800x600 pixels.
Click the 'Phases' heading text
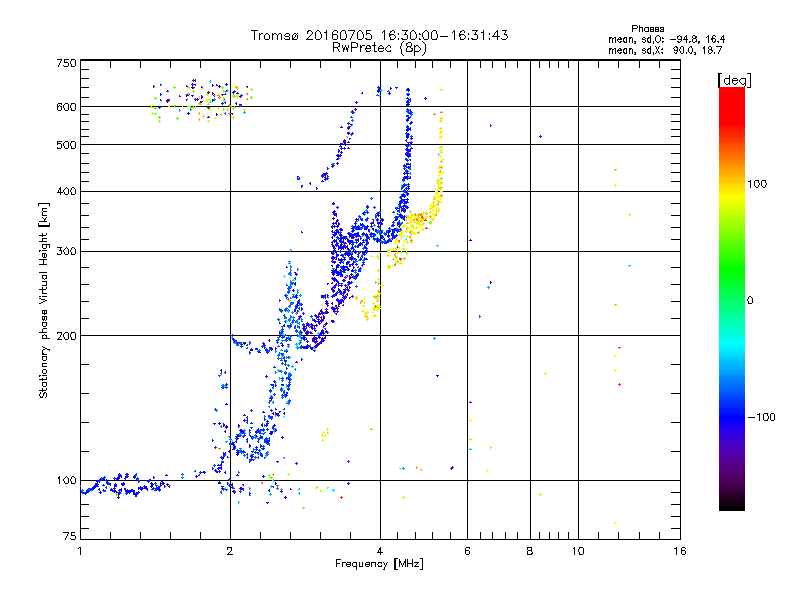[x=647, y=29]
